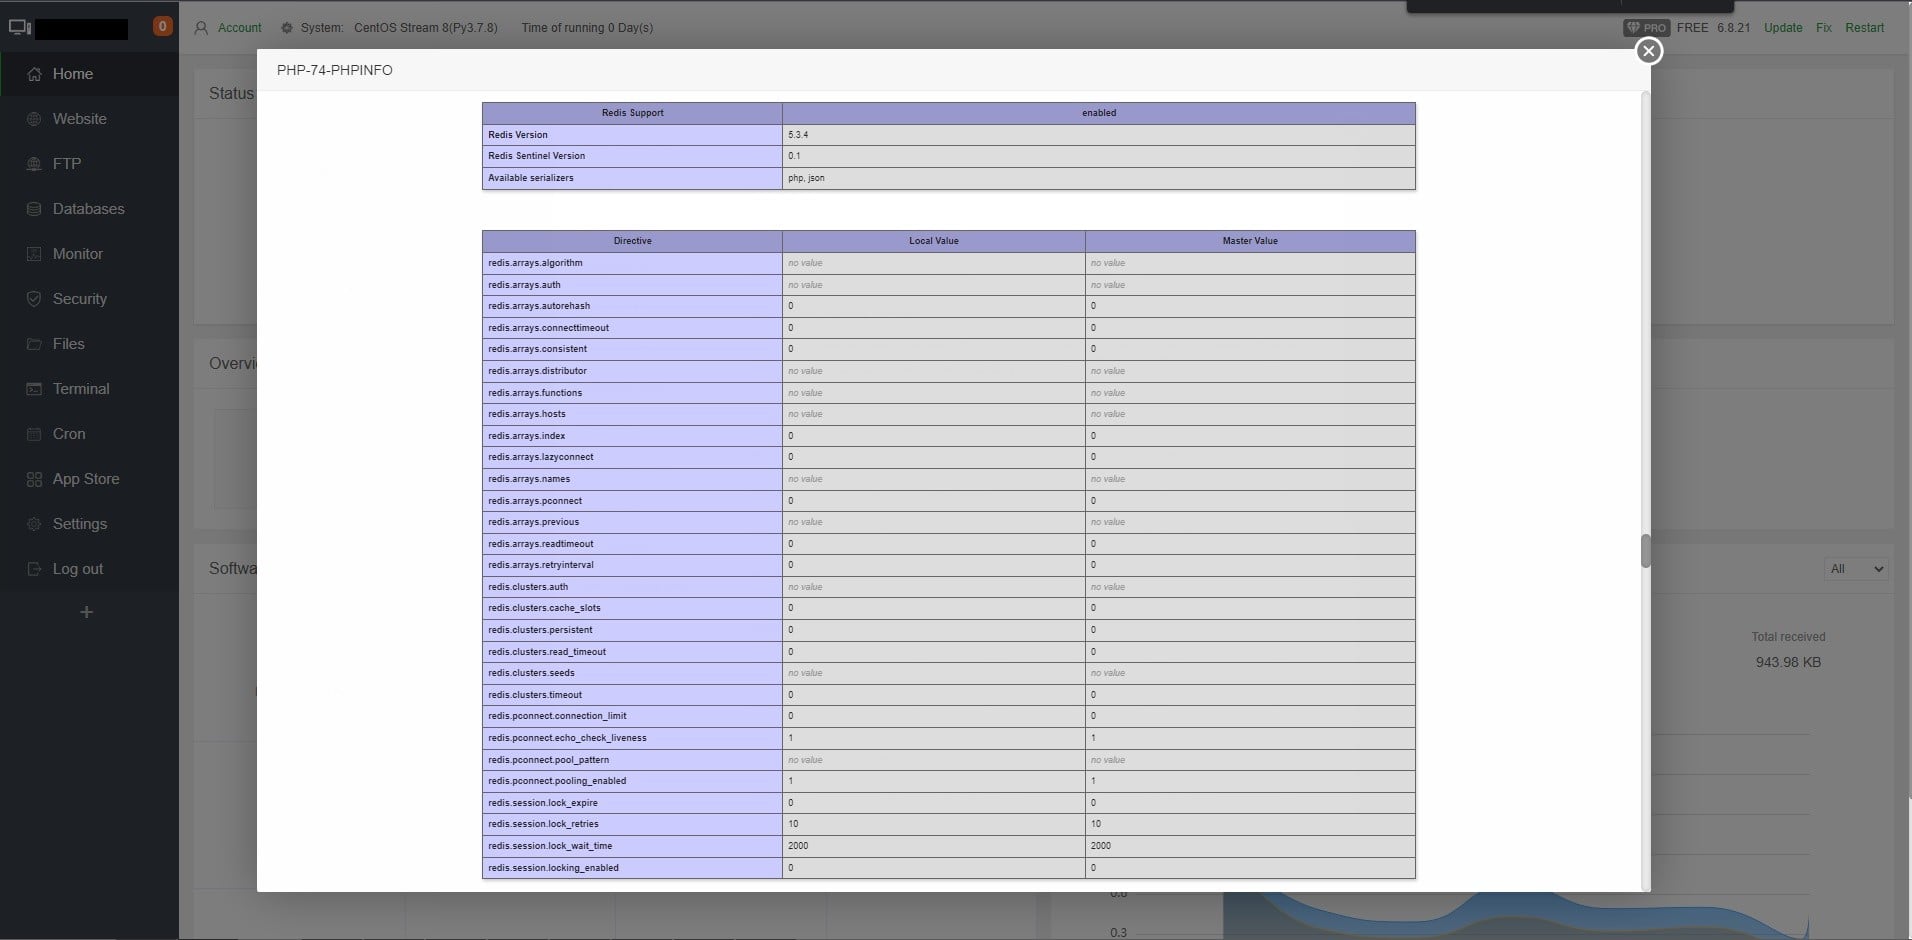1912x940 pixels.
Task: Expand the All filter dropdown
Action: point(1856,569)
